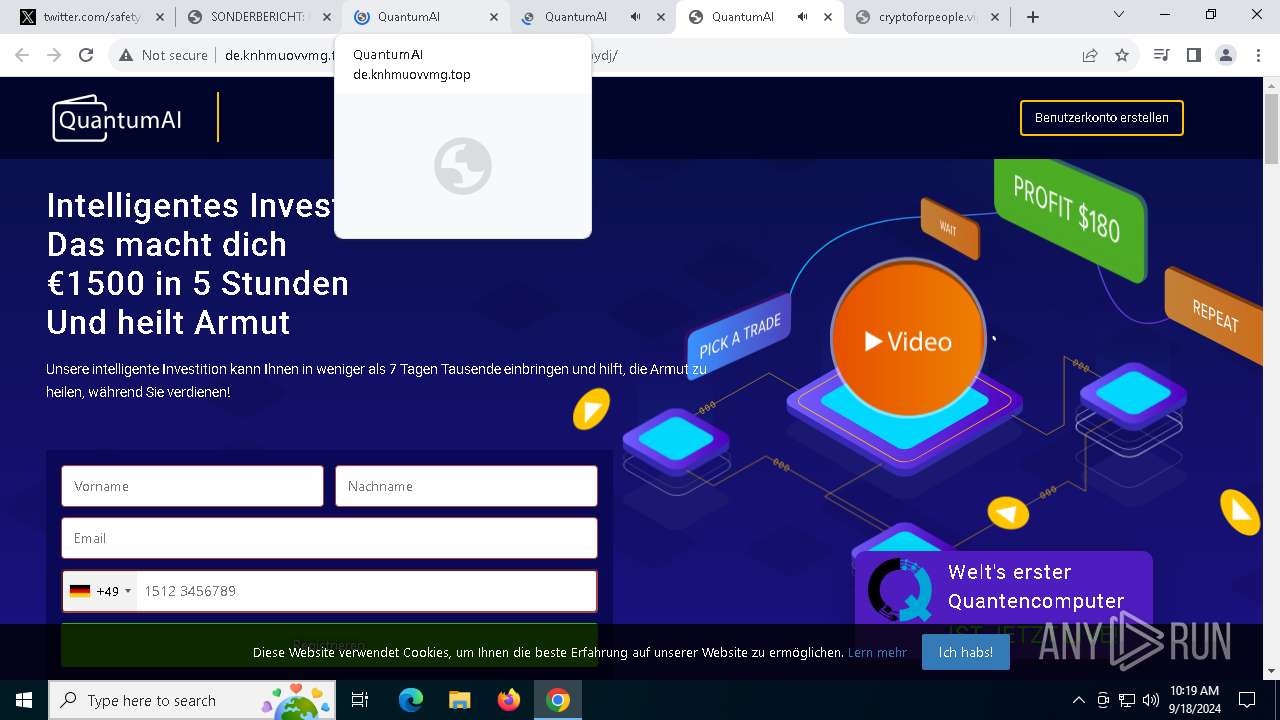Open the tab search chevron
The image size is (1280, 720).
[x=1119, y=15]
